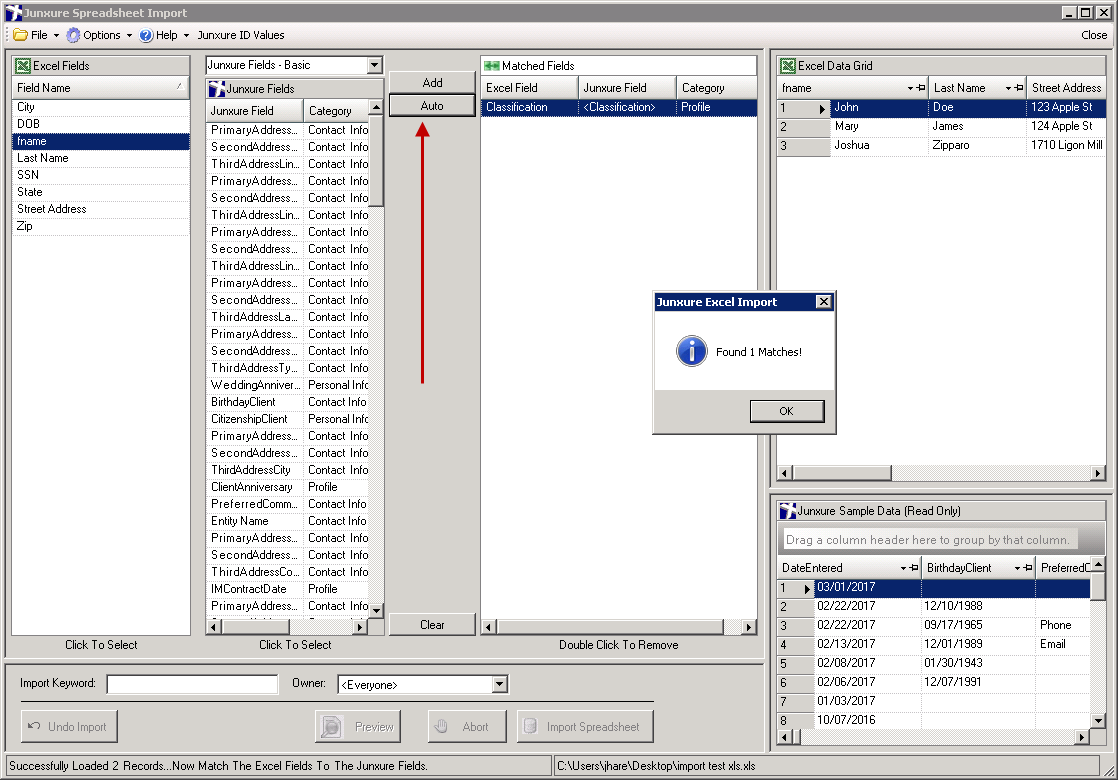Open the Junxure Fields - Basic dropdown
The height and width of the screenshot is (780, 1118).
coord(374,65)
